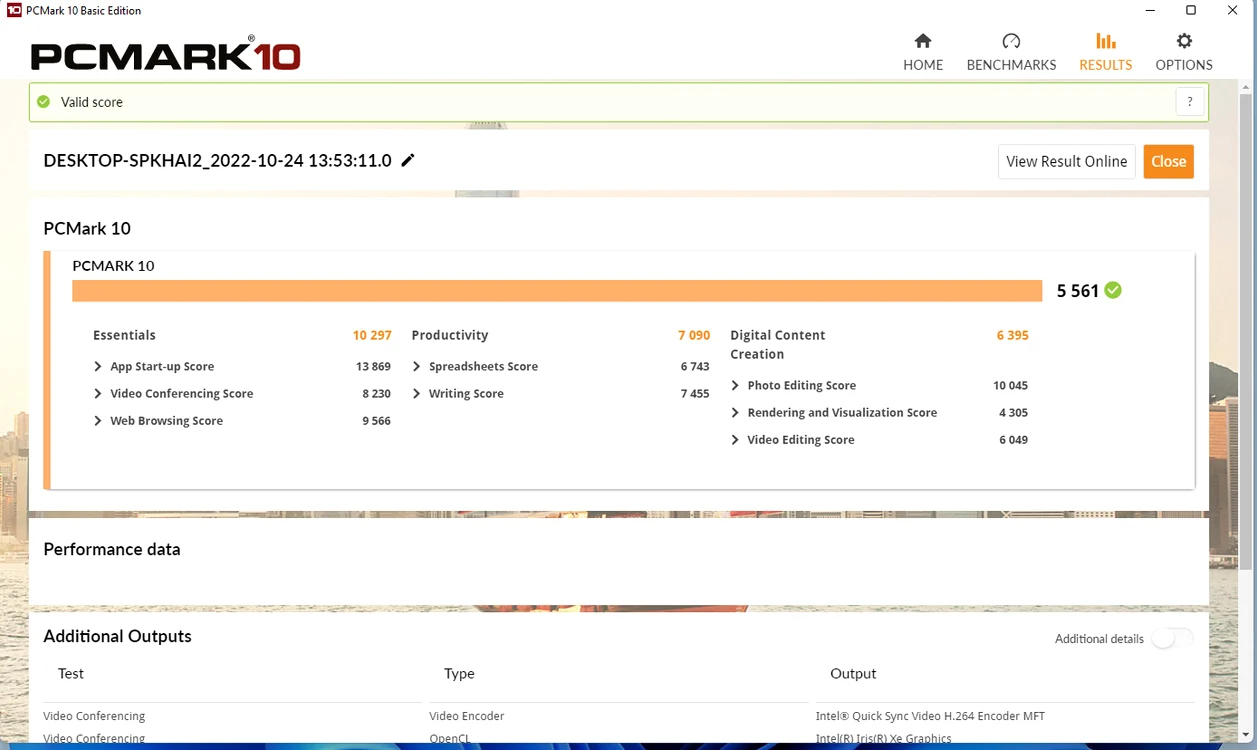
Task: Minimize the PCMark 10 window
Action: click(x=1149, y=10)
